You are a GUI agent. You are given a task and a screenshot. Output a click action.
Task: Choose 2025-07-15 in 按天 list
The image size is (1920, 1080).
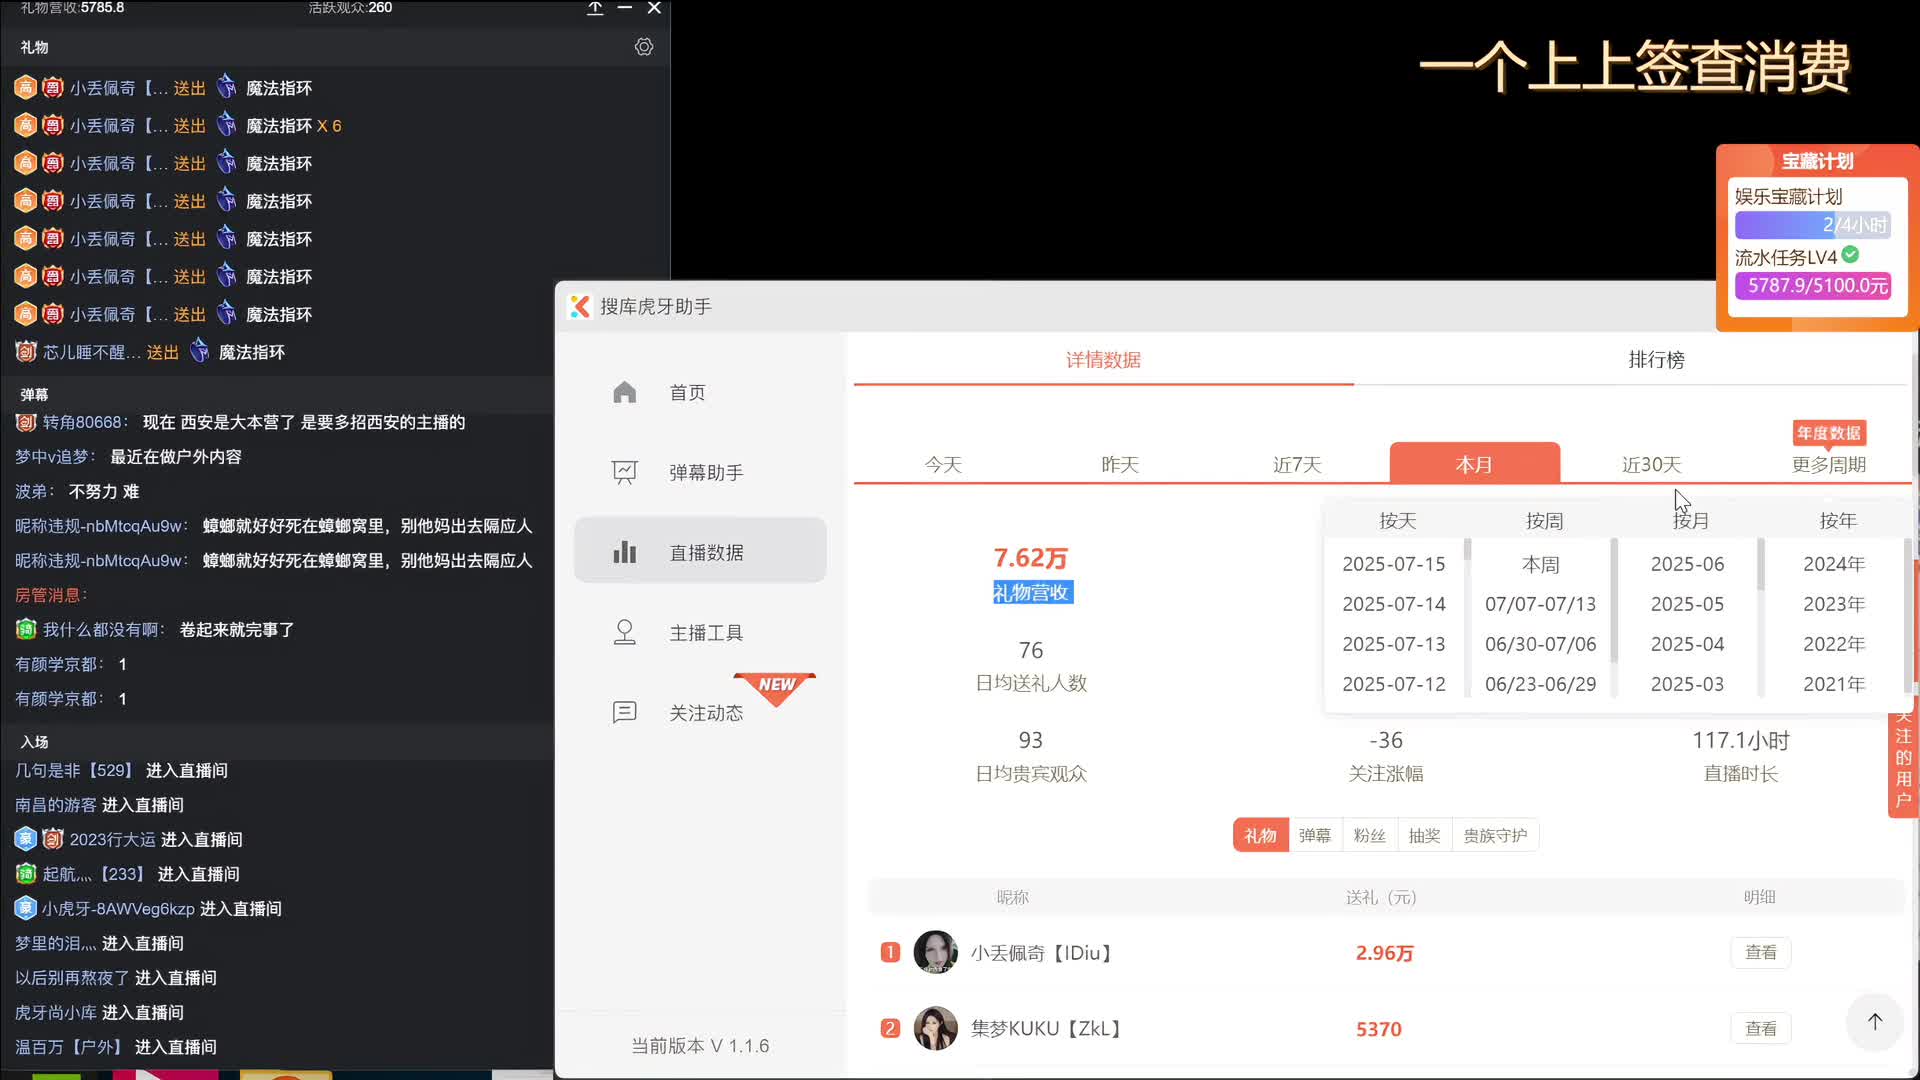click(1394, 564)
